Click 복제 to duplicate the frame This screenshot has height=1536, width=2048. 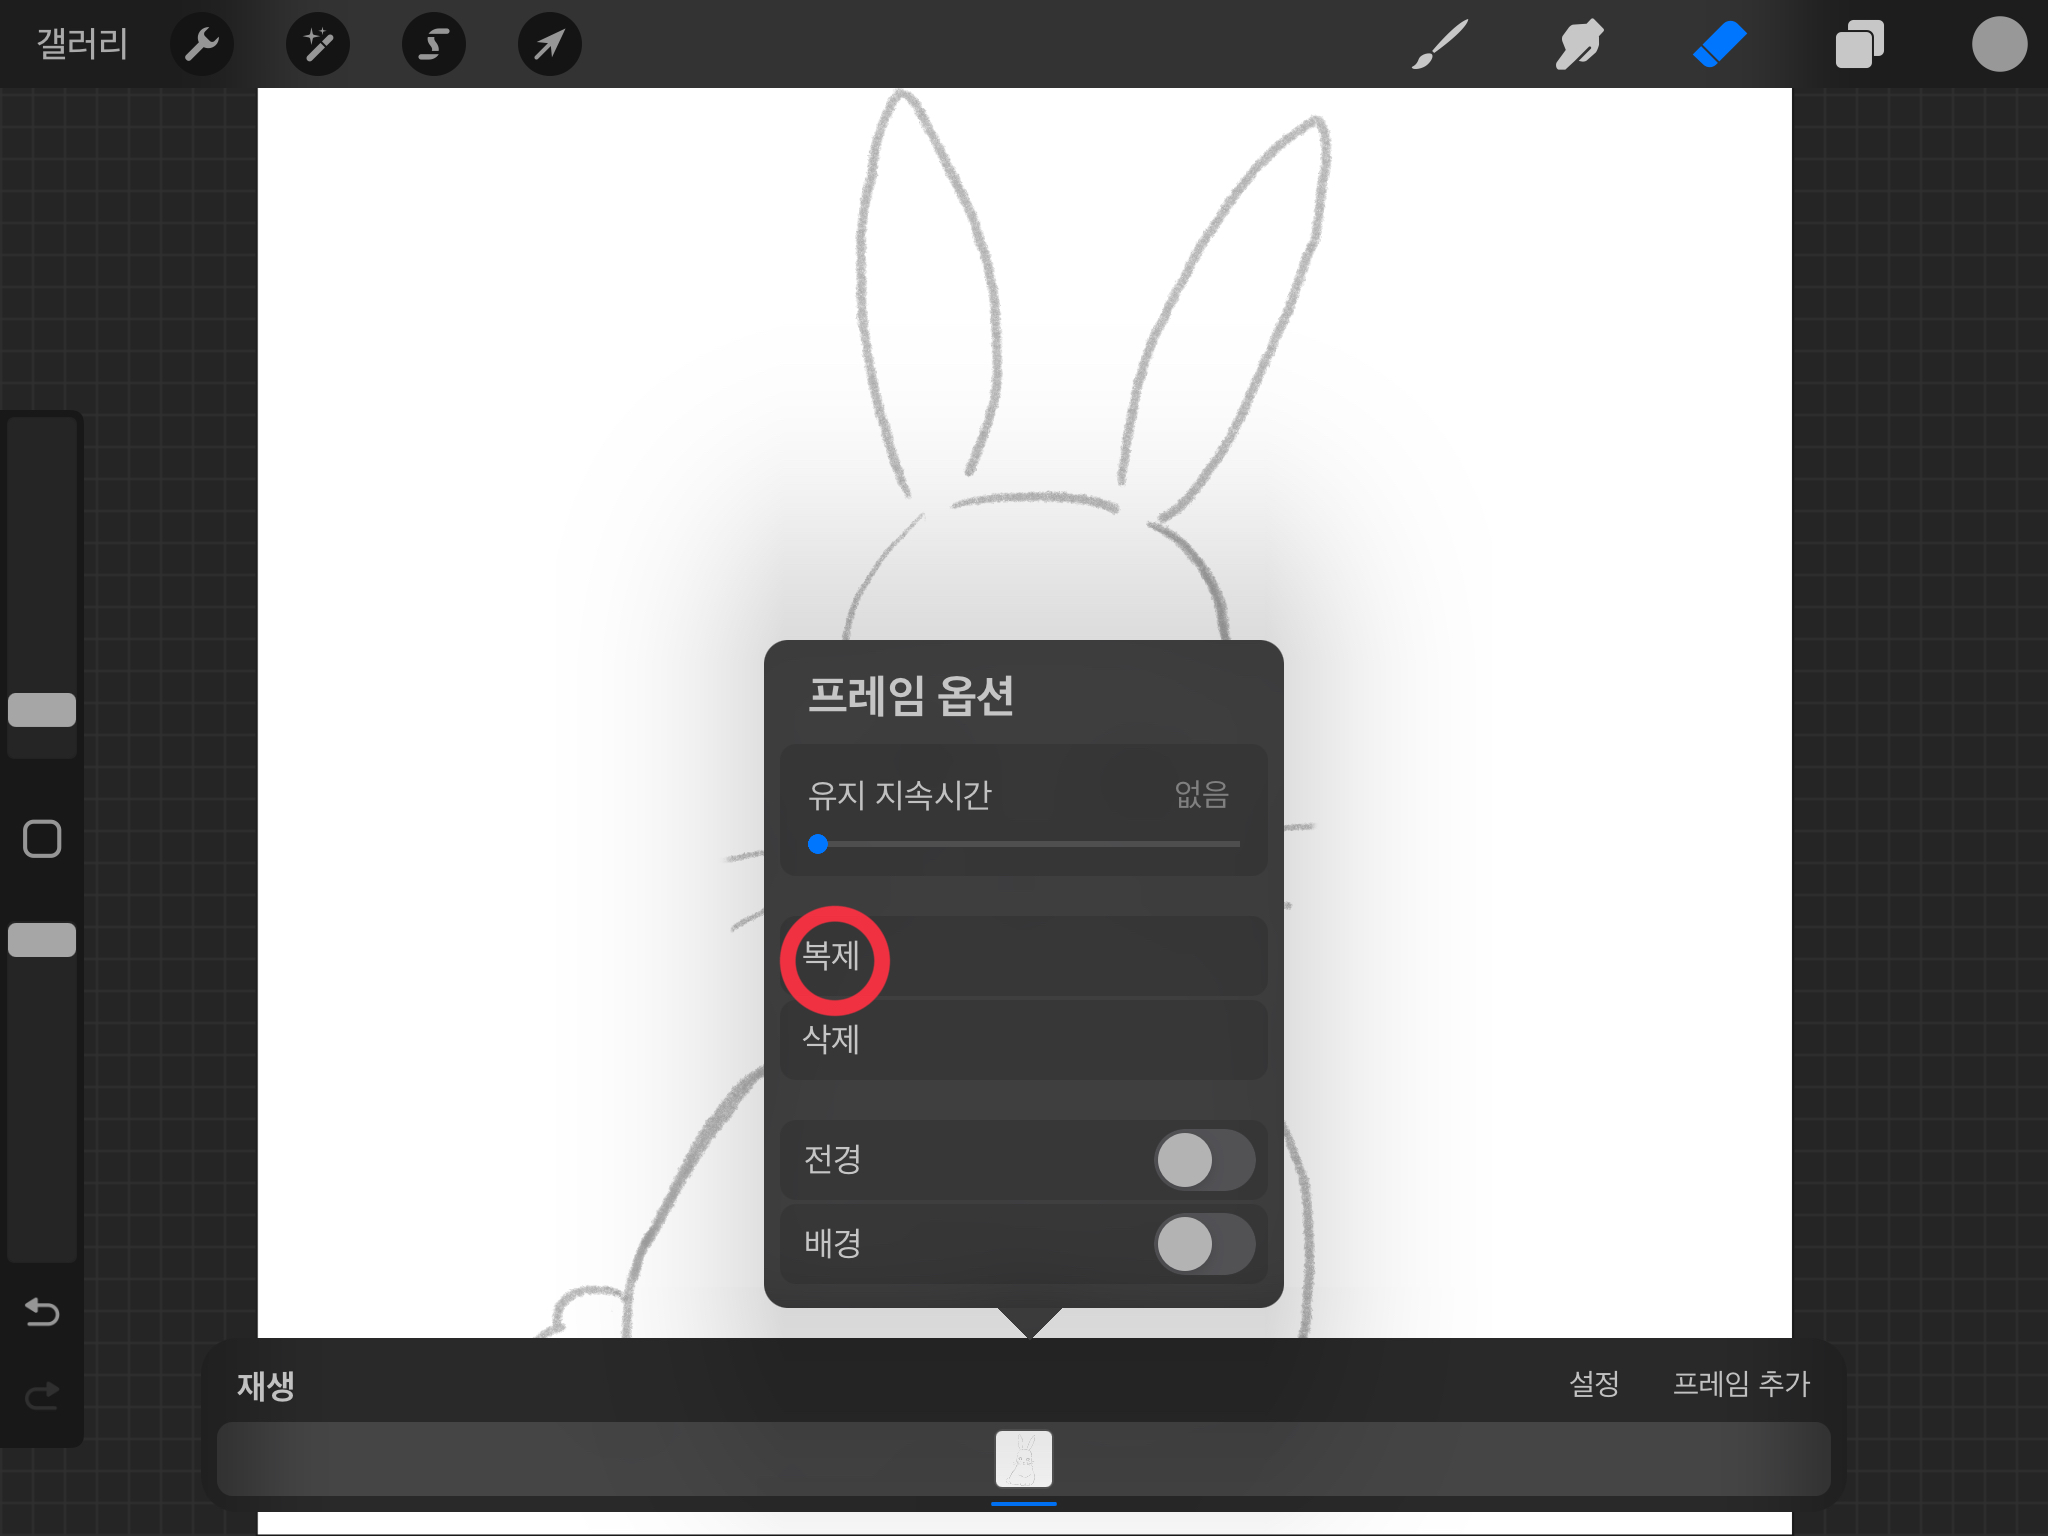click(832, 956)
